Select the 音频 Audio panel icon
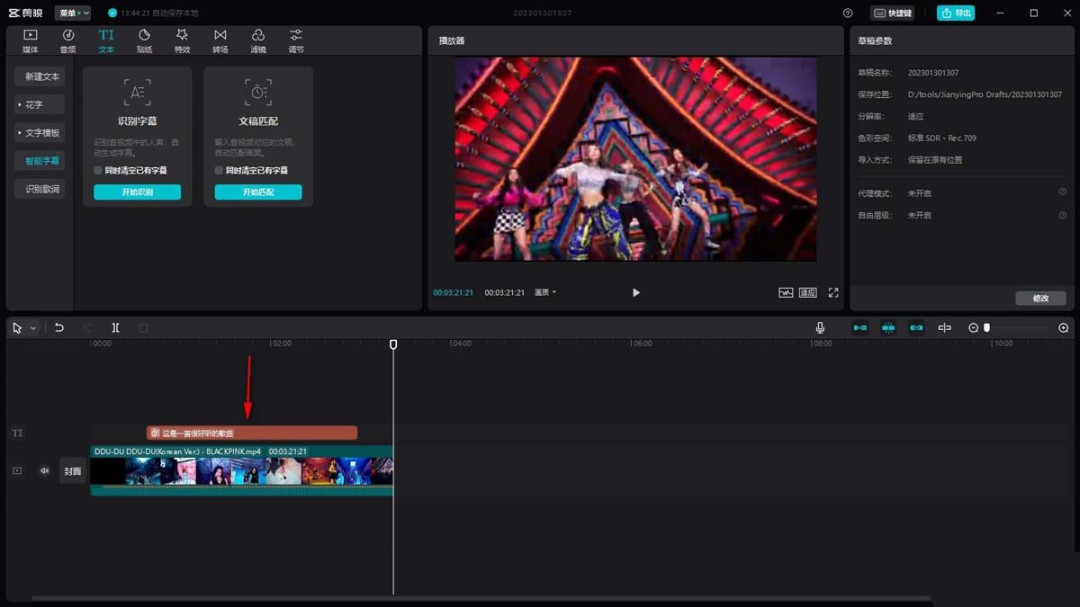Viewport: 1080px width, 607px height. pyautogui.click(x=66, y=39)
